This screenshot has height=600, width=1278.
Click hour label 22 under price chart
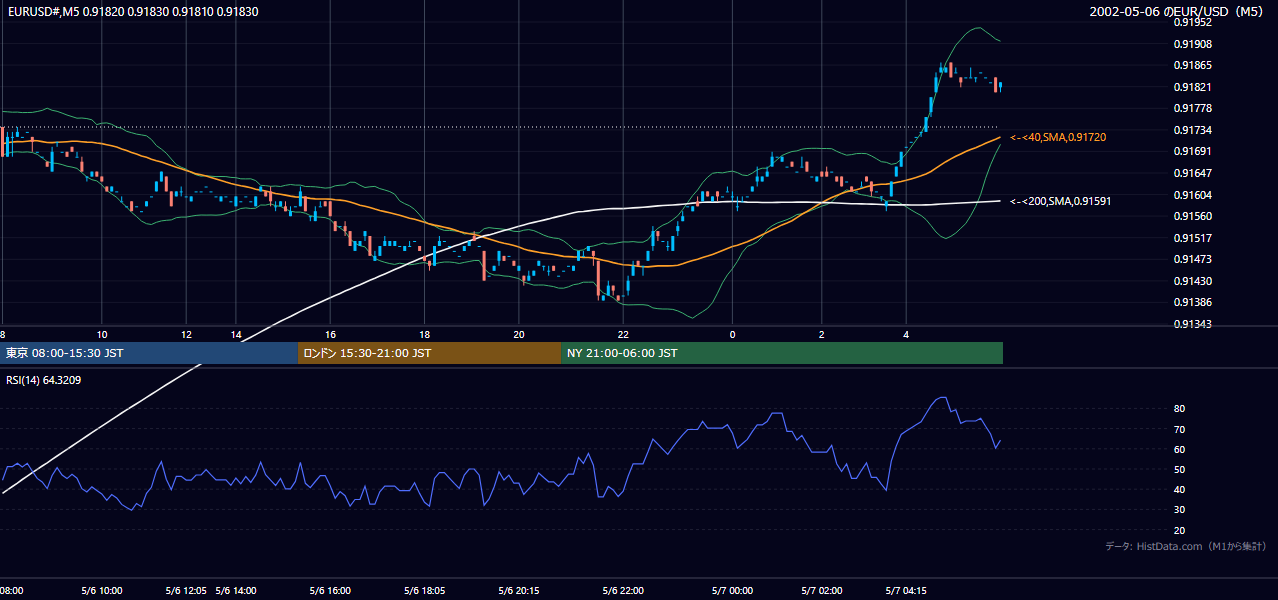pos(623,334)
